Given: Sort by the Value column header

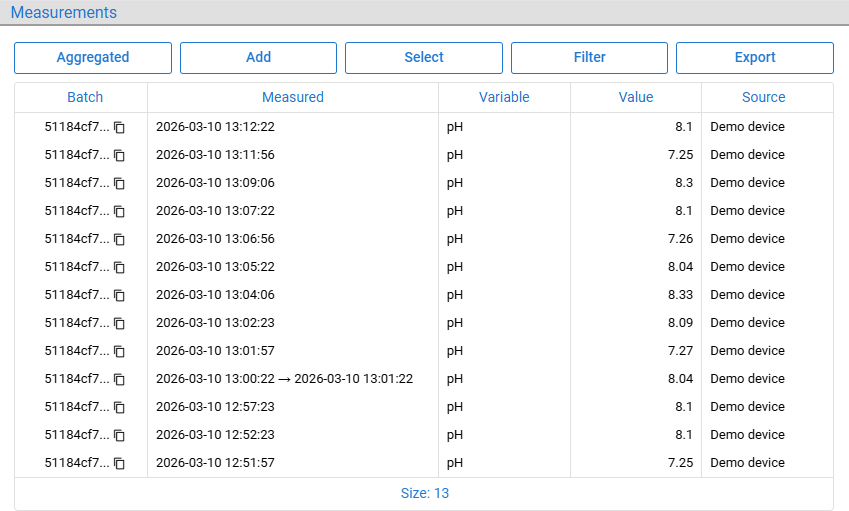Looking at the screenshot, I should 636,97.
